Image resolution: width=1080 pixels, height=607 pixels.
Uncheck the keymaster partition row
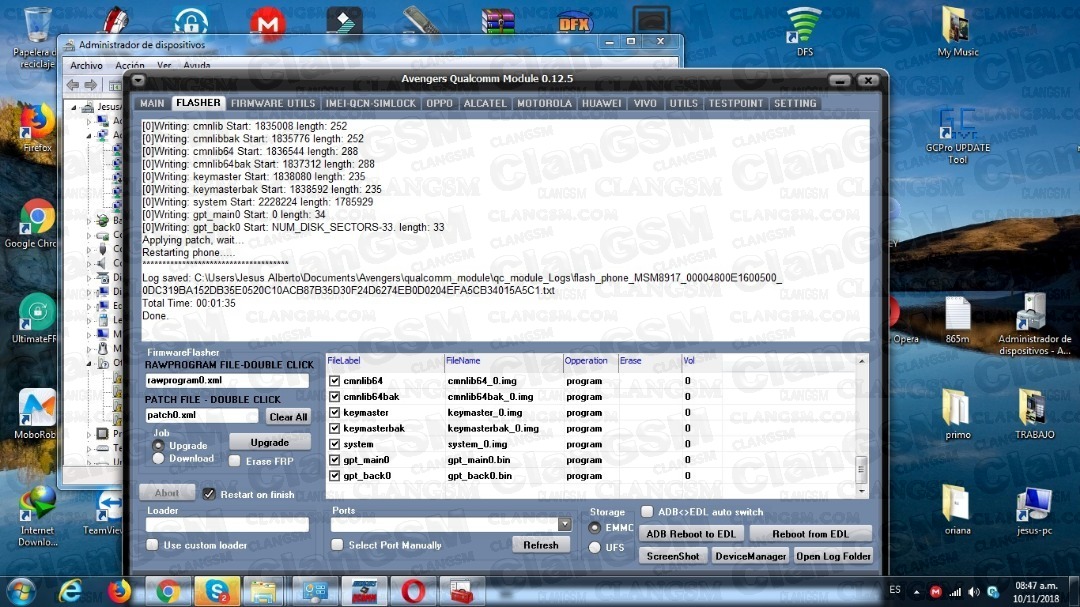point(335,413)
